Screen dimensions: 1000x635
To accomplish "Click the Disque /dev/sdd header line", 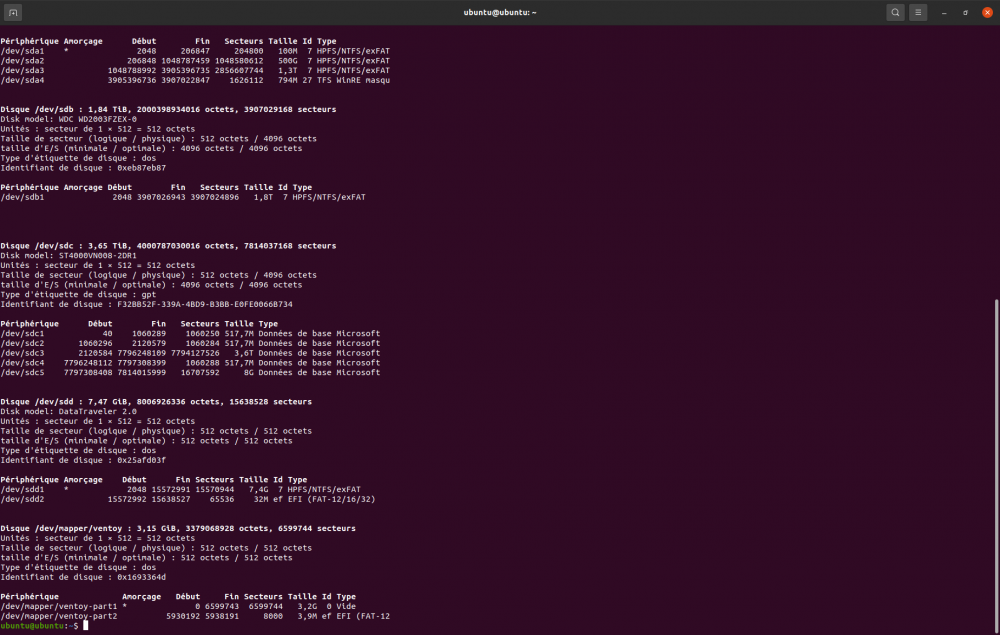I will [x=156, y=402].
